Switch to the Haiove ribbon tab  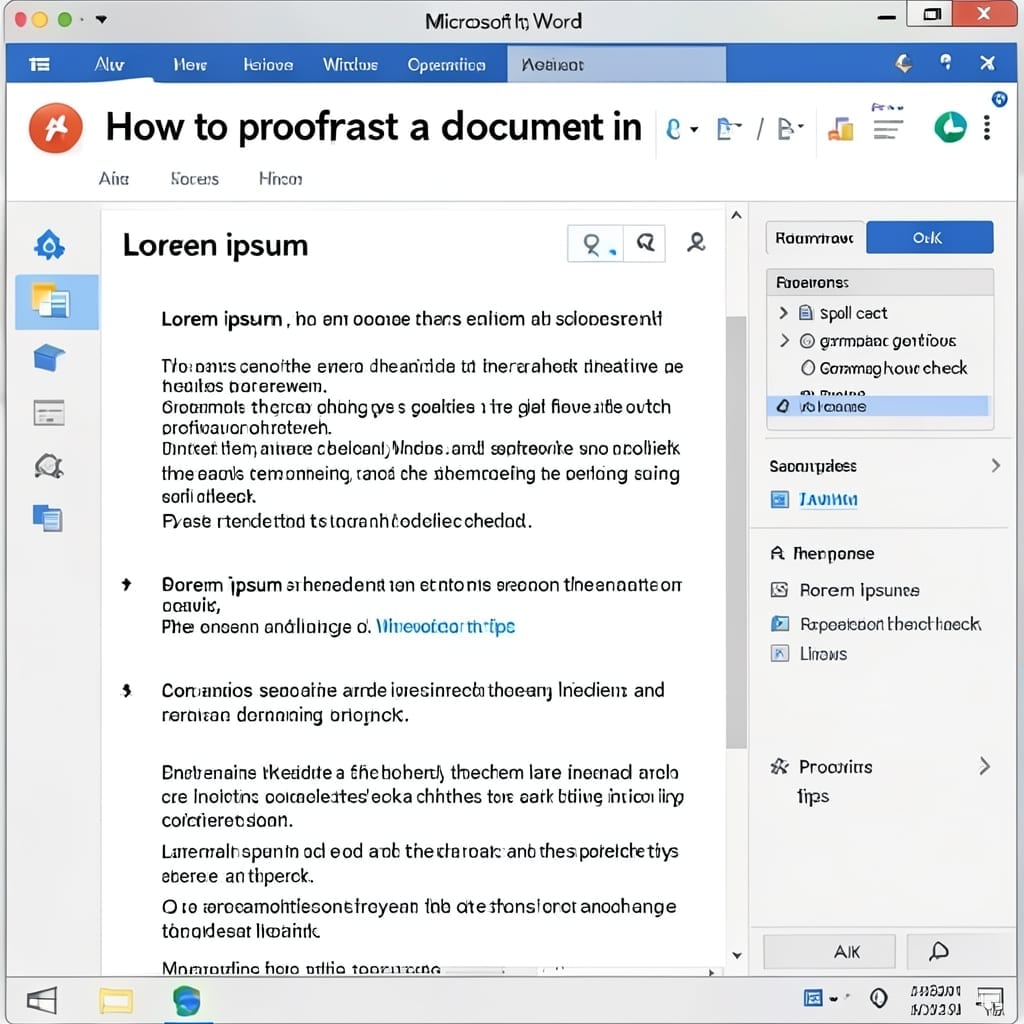(x=268, y=65)
